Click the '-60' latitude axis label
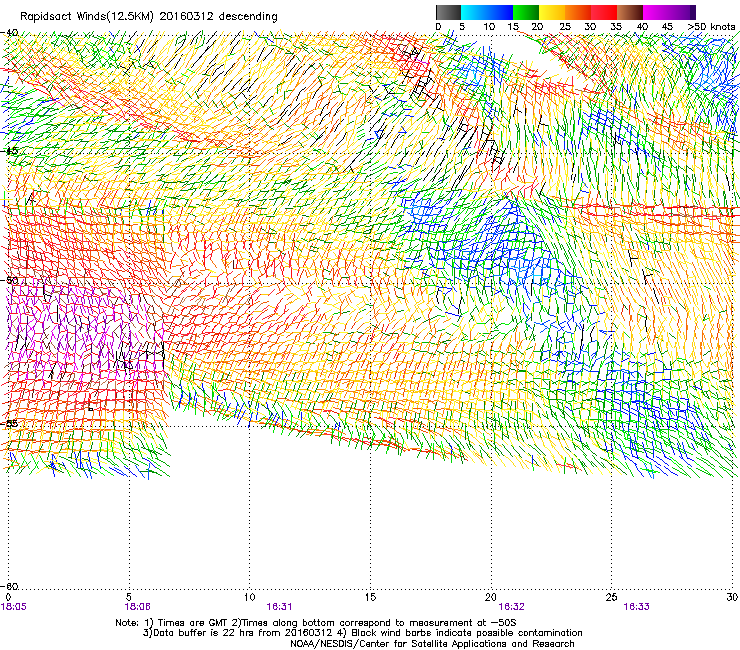The height and width of the screenshot is (650, 740). (9, 586)
